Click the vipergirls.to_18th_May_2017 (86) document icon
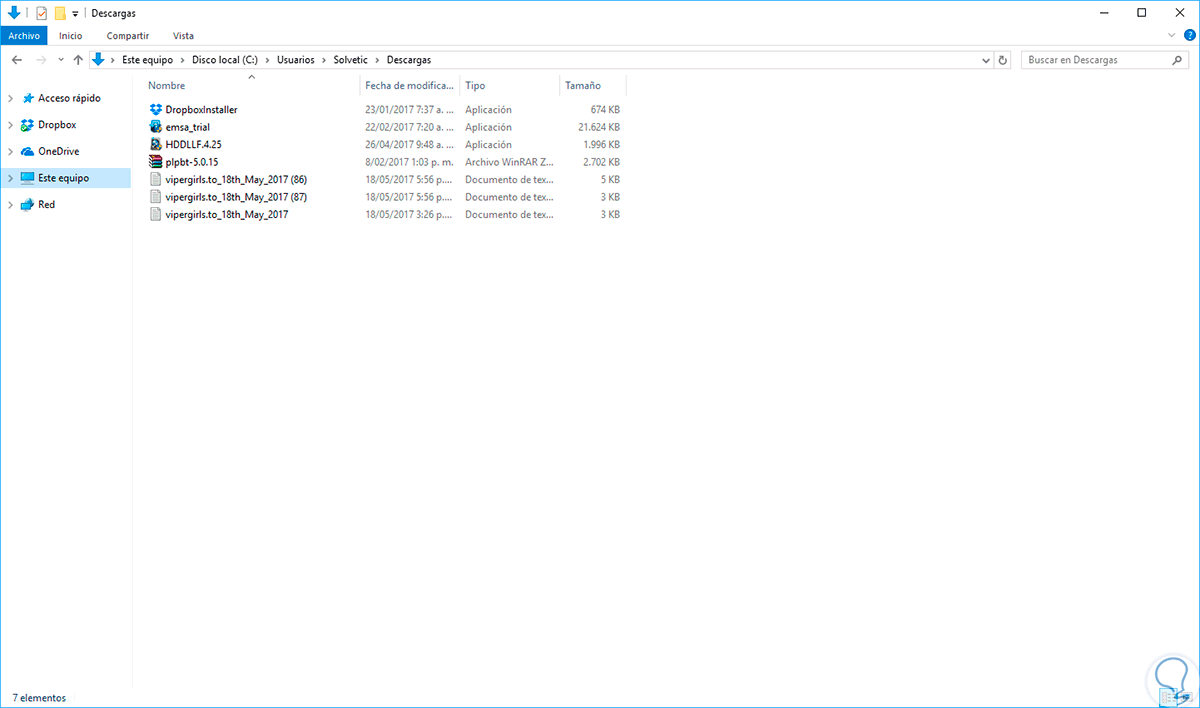Viewport: 1200px width, 708px height. [x=155, y=179]
